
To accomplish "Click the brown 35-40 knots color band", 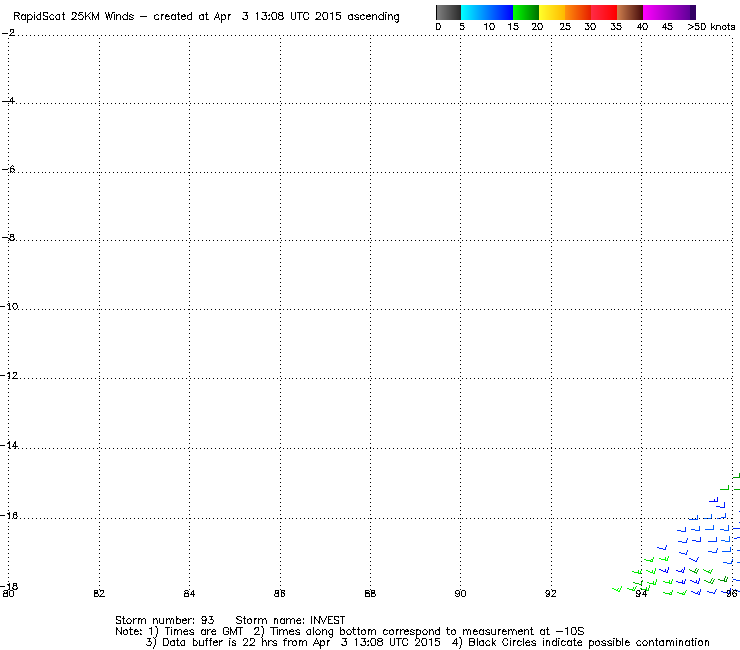I will 630,12.
